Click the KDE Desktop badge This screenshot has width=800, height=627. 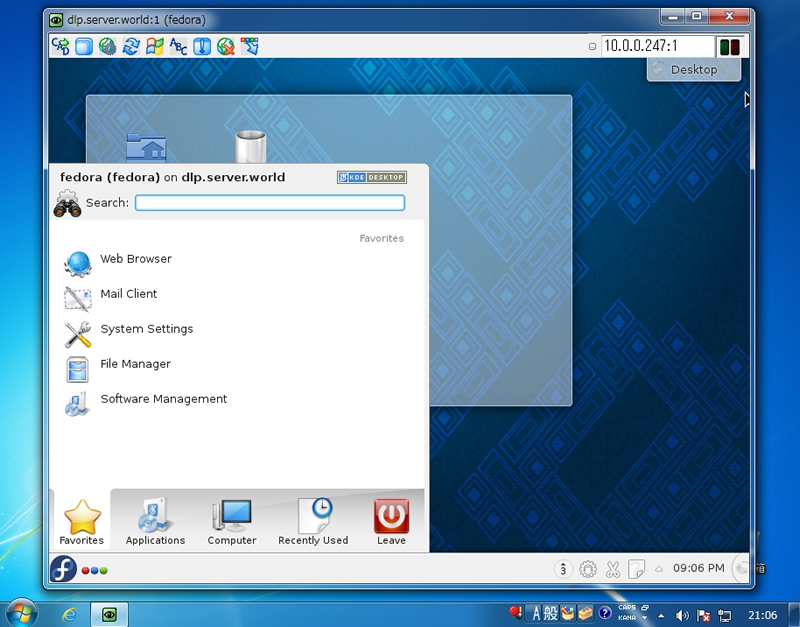(x=371, y=177)
